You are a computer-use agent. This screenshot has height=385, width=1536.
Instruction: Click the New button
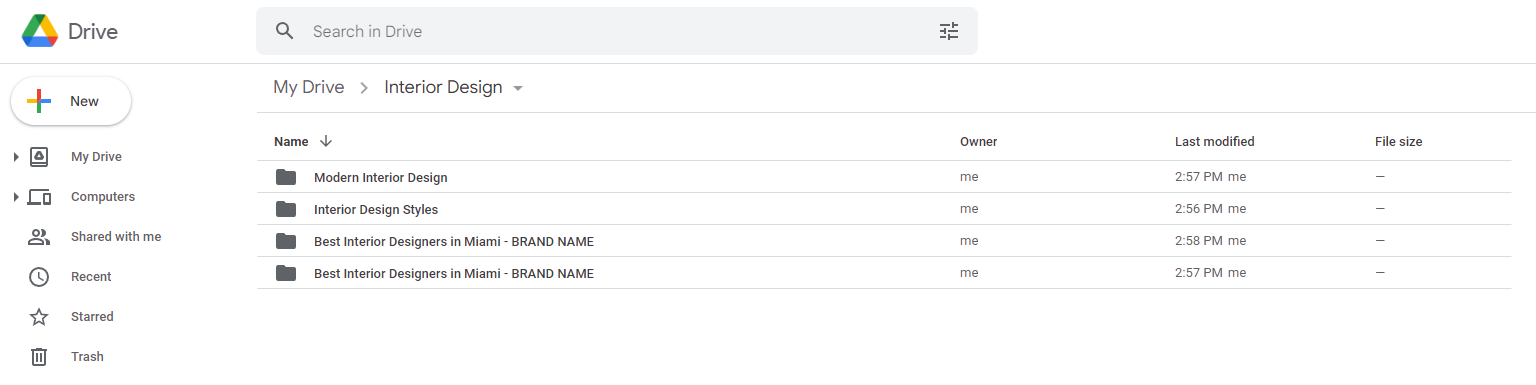tap(71, 101)
